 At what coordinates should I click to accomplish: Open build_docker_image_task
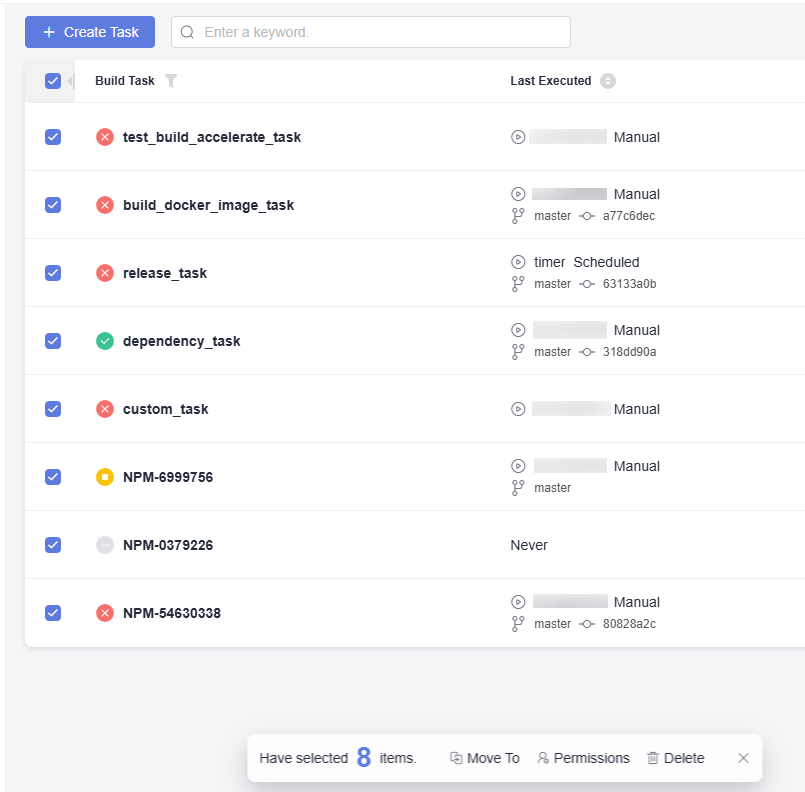[x=208, y=205]
